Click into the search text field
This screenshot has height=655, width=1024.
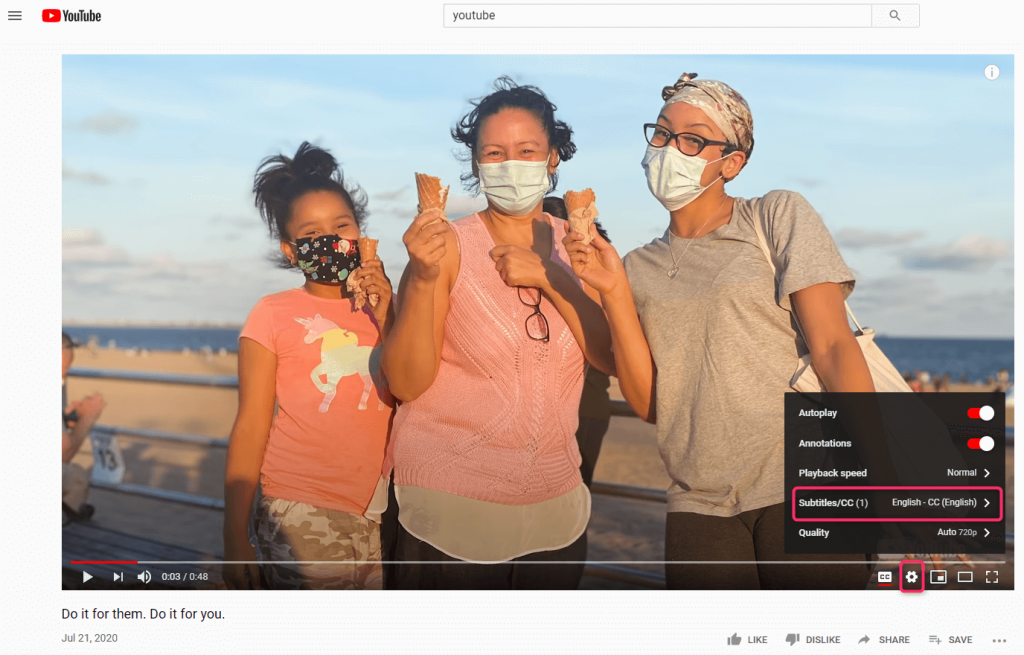pyautogui.click(x=657, y=16)
